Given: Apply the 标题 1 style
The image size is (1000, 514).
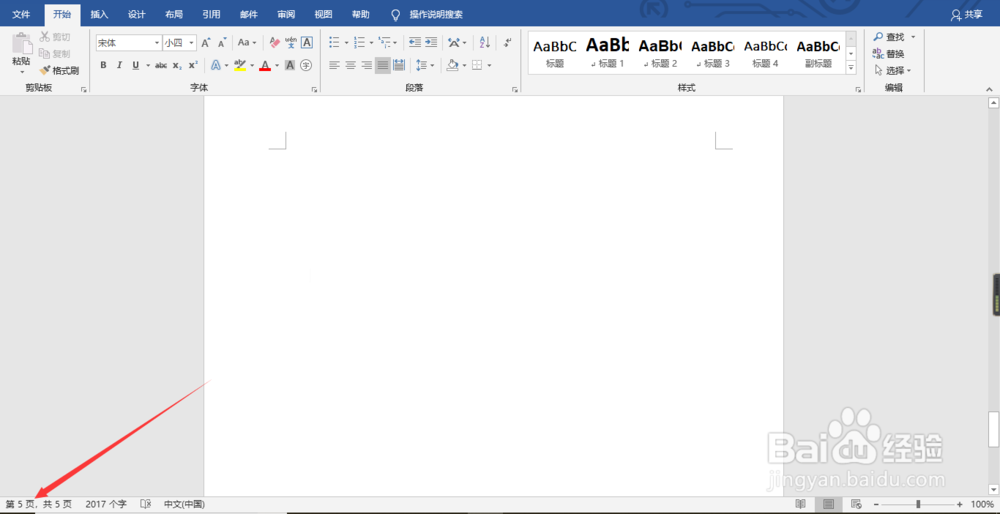Looking at the screenshot, I should 607,52.
